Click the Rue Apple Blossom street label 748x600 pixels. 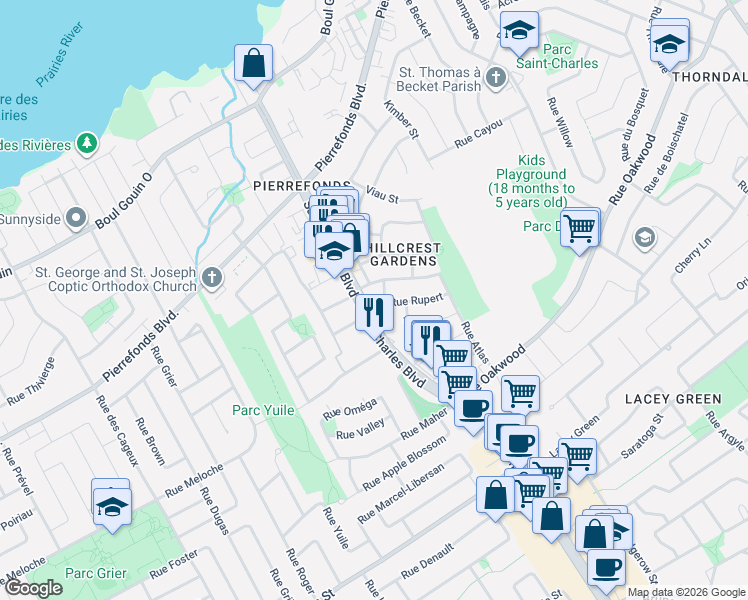pyautogui.click(x=405, y=464)
